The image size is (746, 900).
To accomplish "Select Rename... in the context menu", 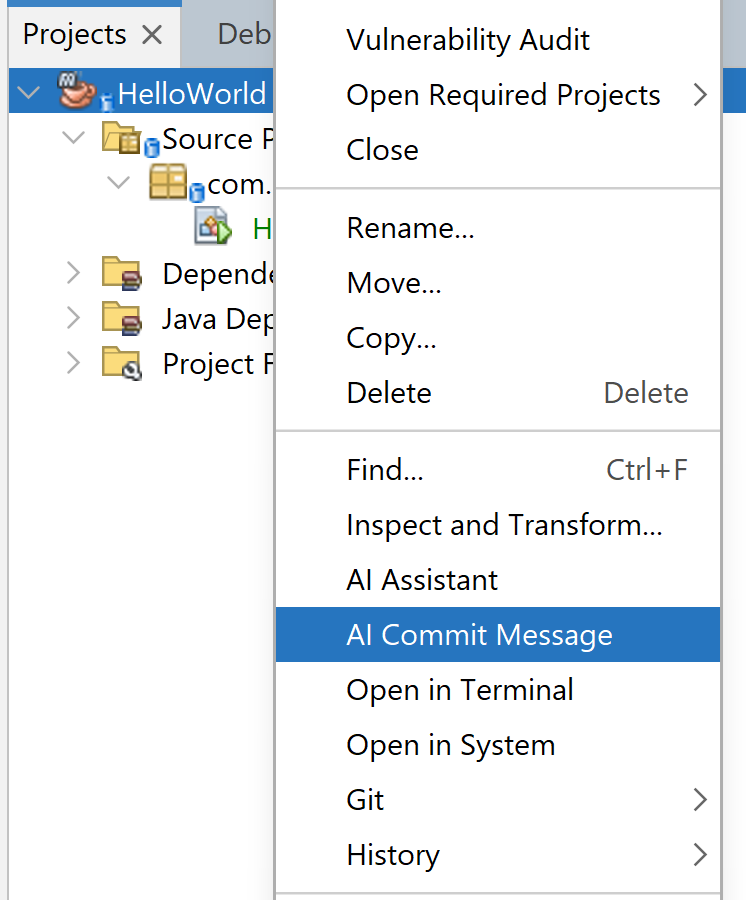I will pyautogui.click(x=410, y=228).
